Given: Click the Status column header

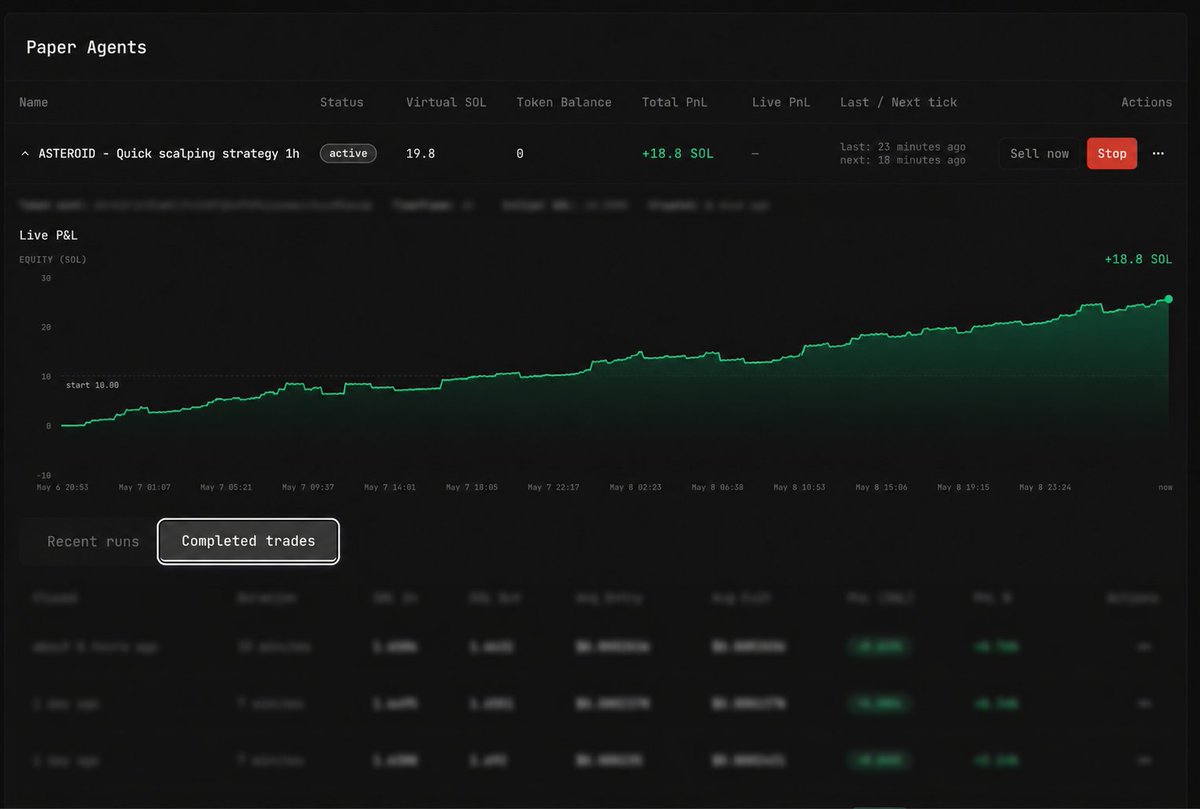Looking at the screenshot, I should click(342, 102).
